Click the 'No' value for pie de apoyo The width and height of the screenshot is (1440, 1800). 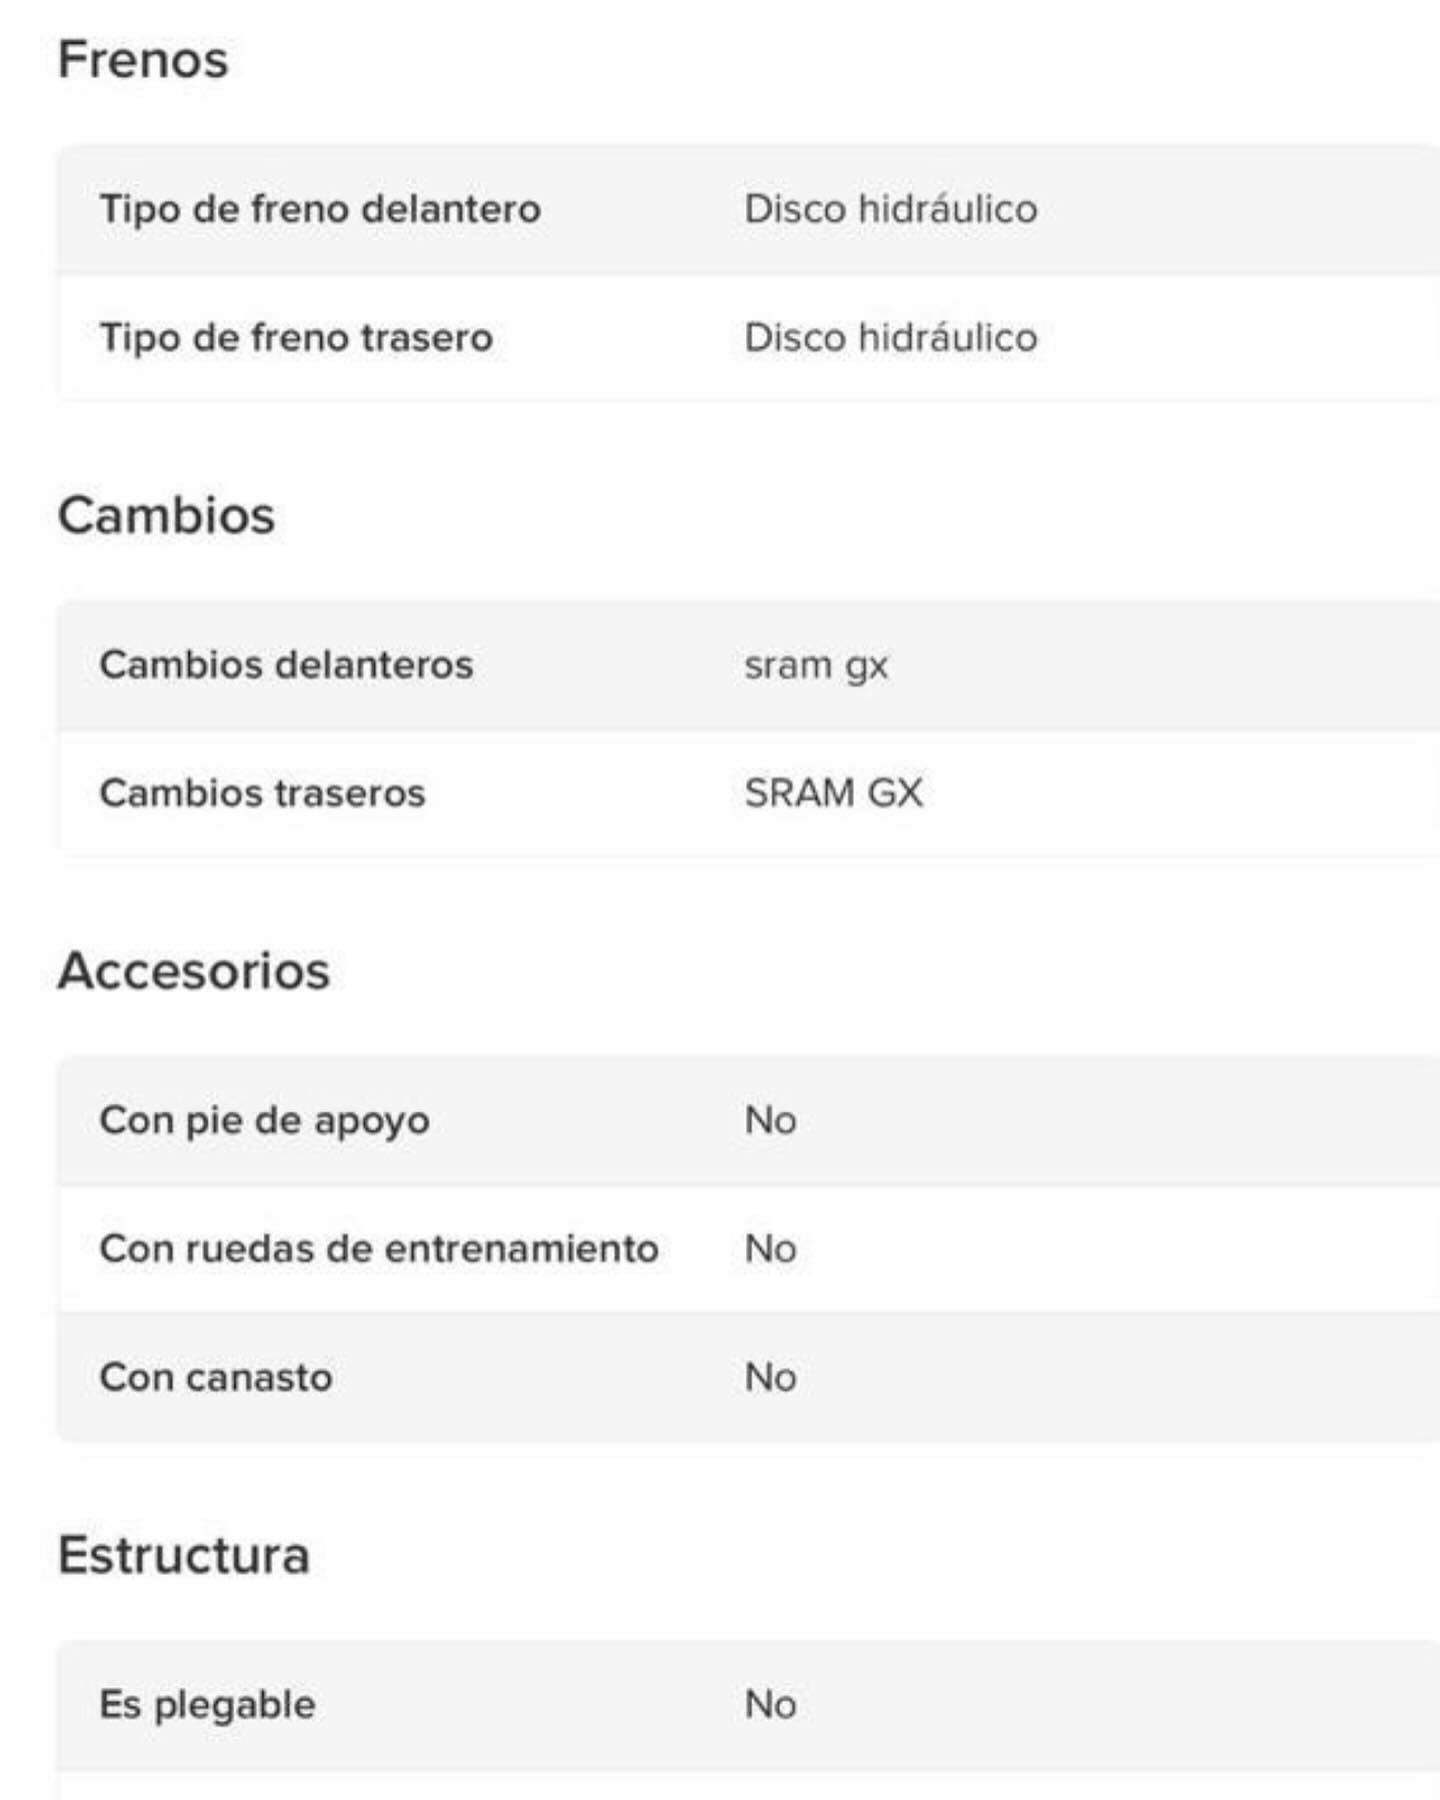pyautogui.click(x=770, y=1121)
